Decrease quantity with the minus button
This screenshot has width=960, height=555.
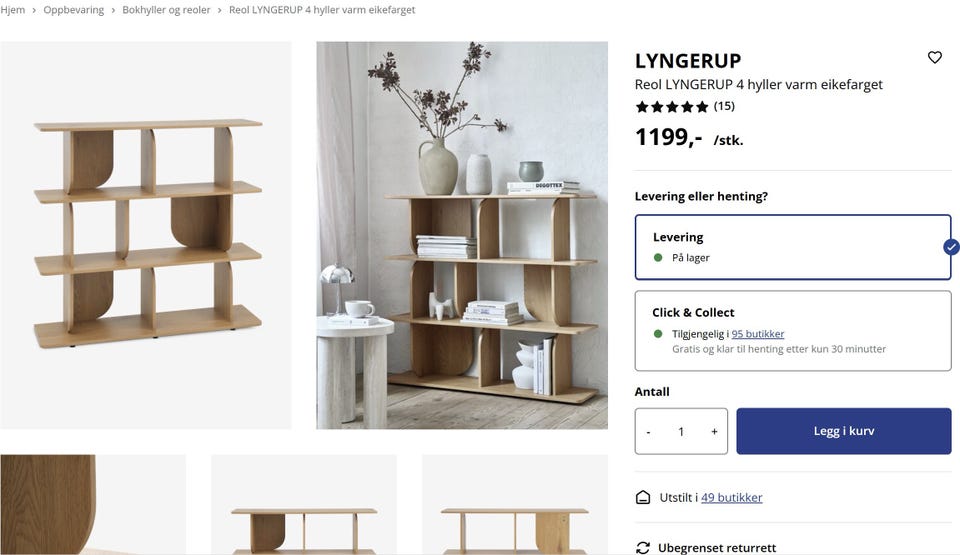pos(648,431)
